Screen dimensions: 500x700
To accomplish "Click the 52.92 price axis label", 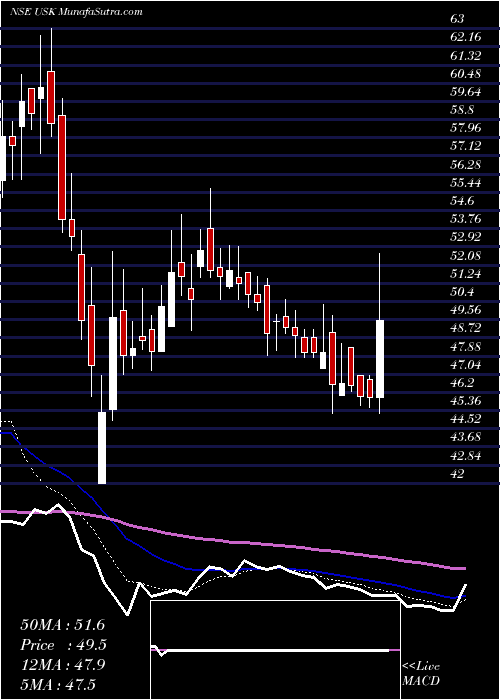I will coord(466,237).
